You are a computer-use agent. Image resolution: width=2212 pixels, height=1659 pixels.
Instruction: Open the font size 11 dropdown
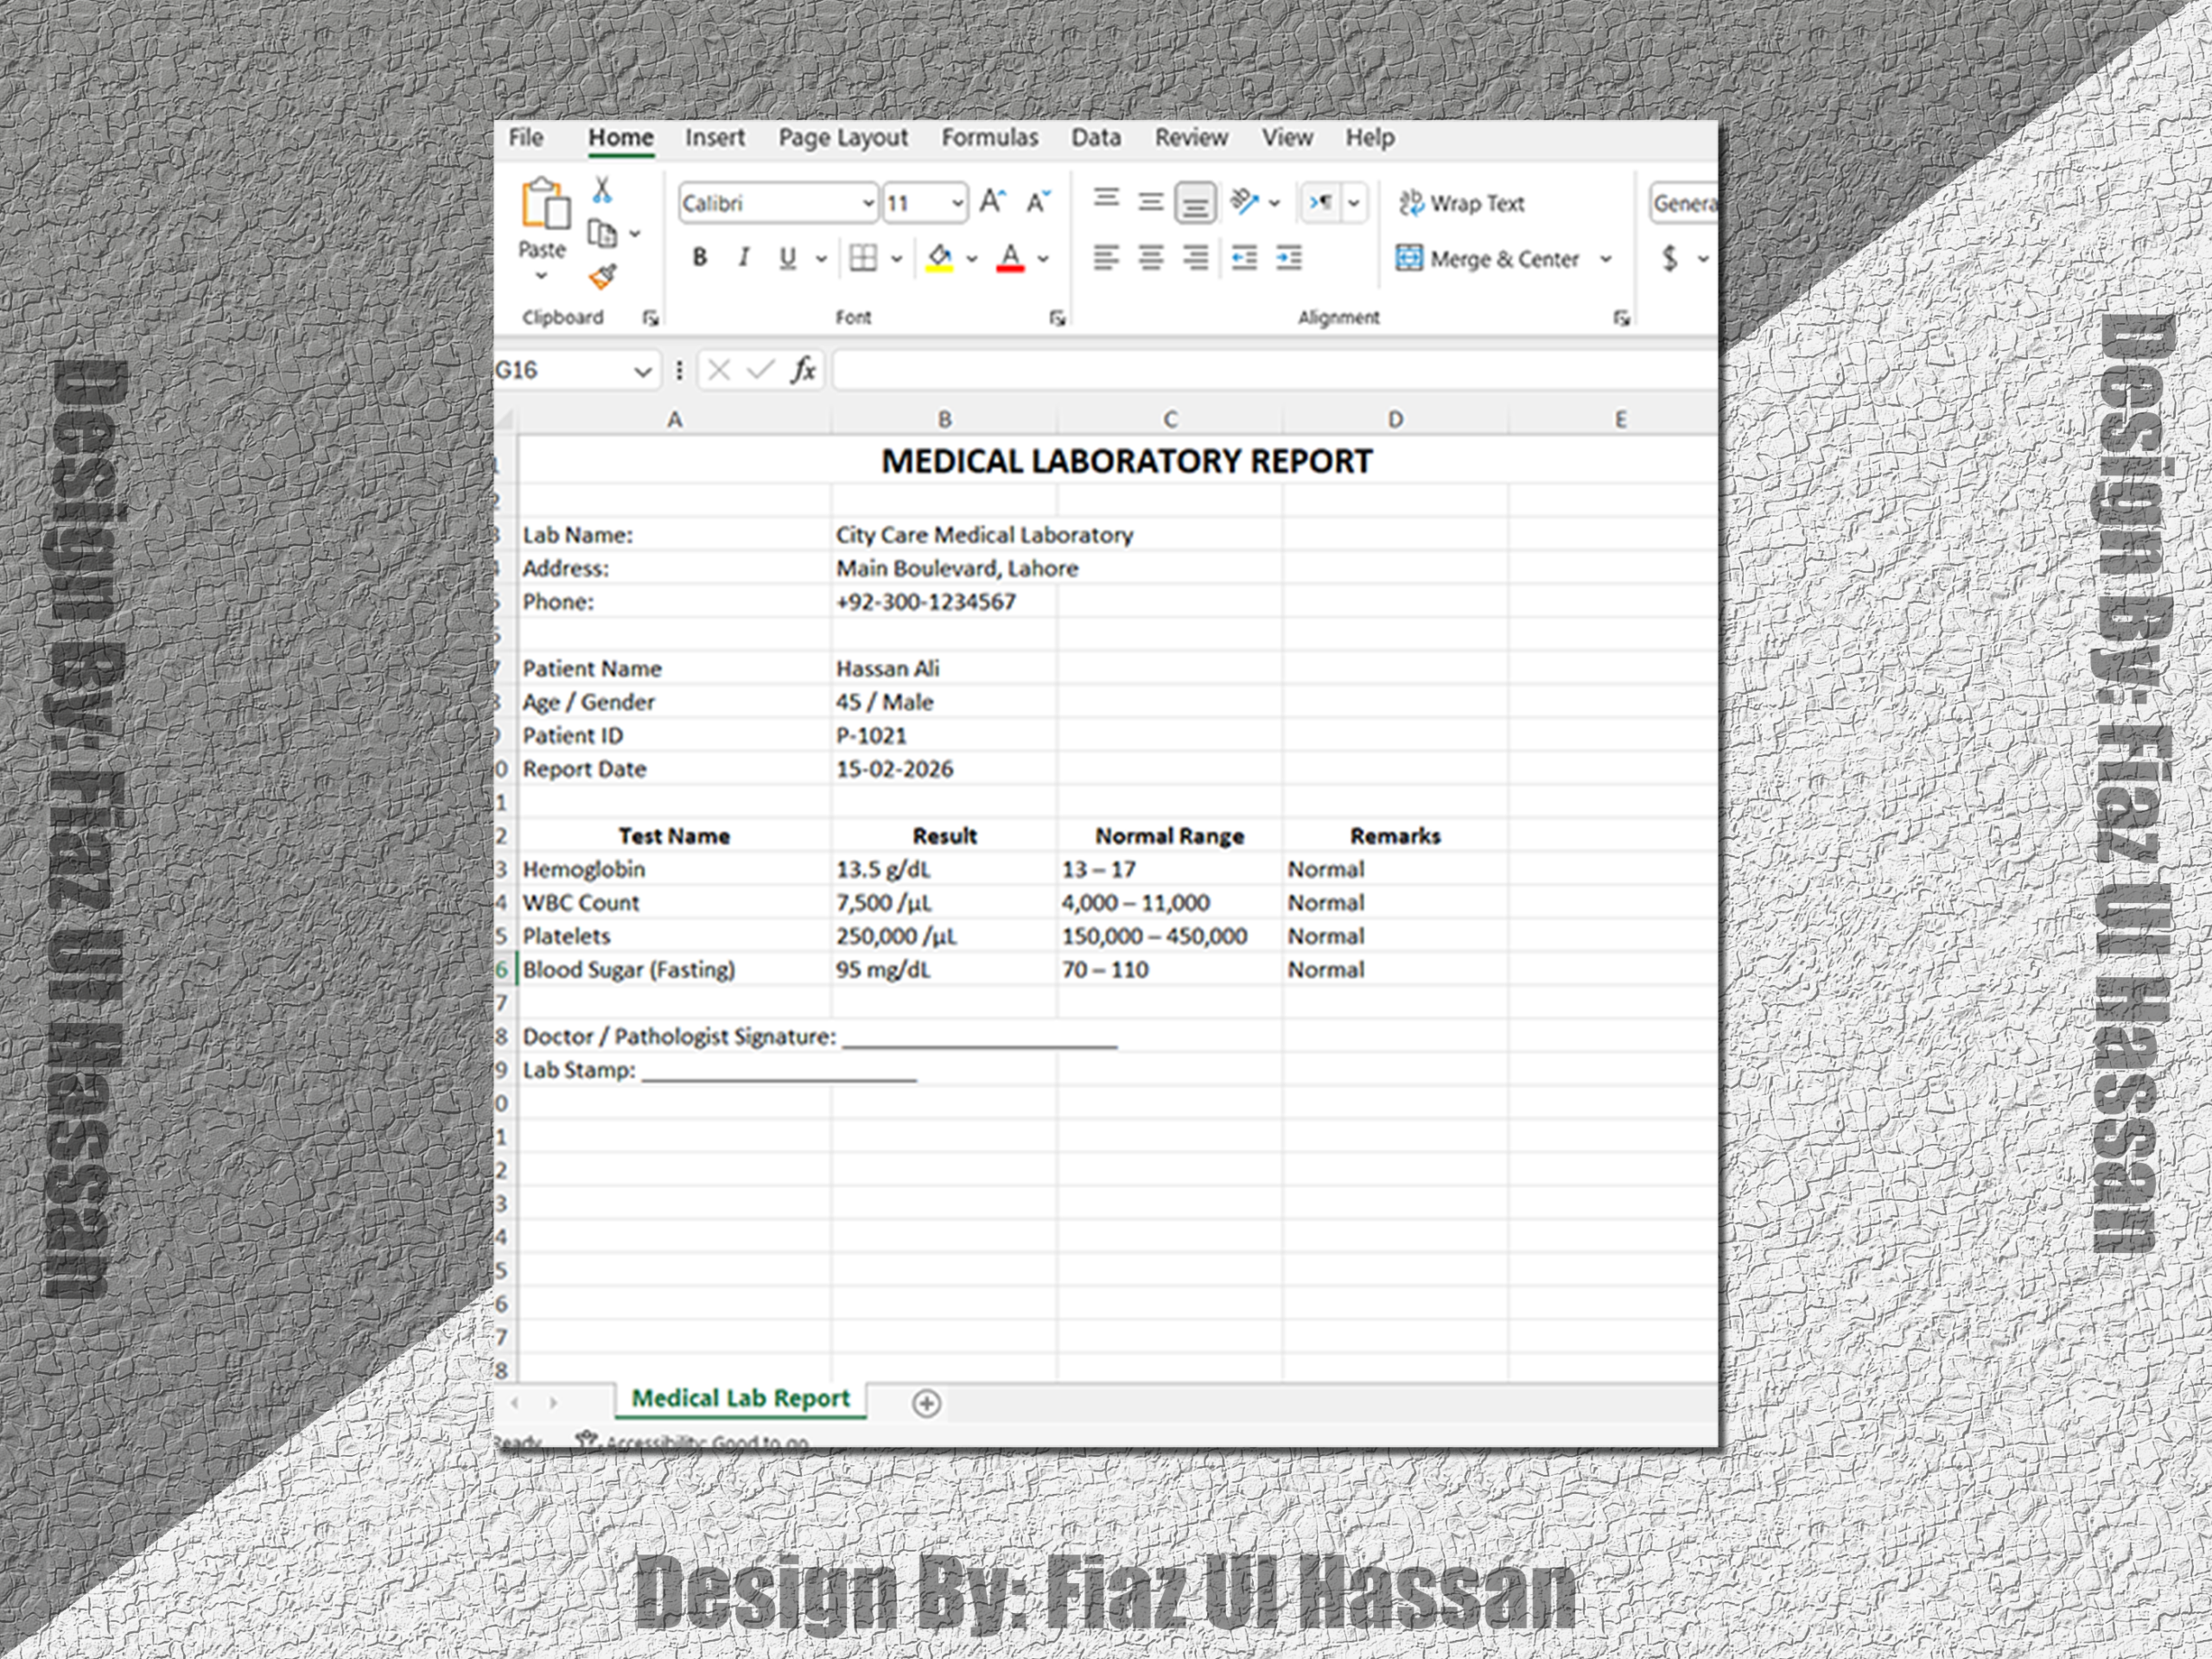pos(957,204)
